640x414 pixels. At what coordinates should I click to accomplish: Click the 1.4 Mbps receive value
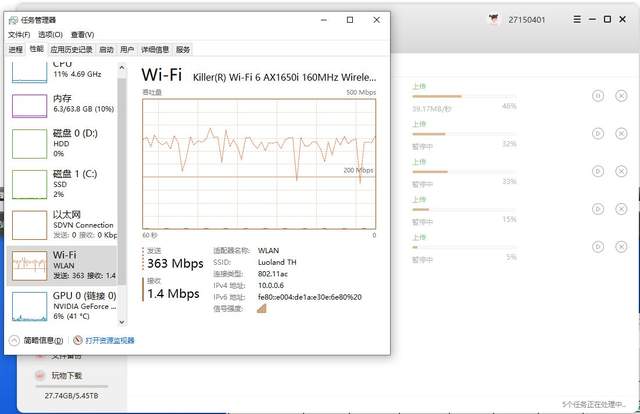click(x=173, y=294)
